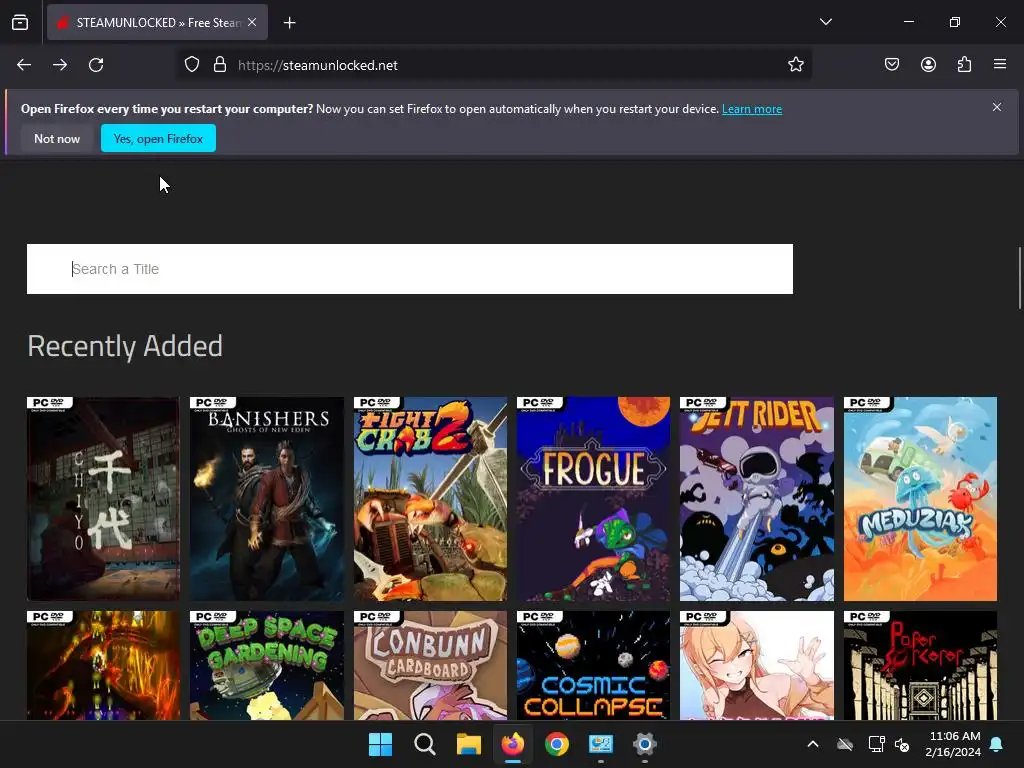
Task: Open the Chiyo game thumbnail
Action: [103, 499]
